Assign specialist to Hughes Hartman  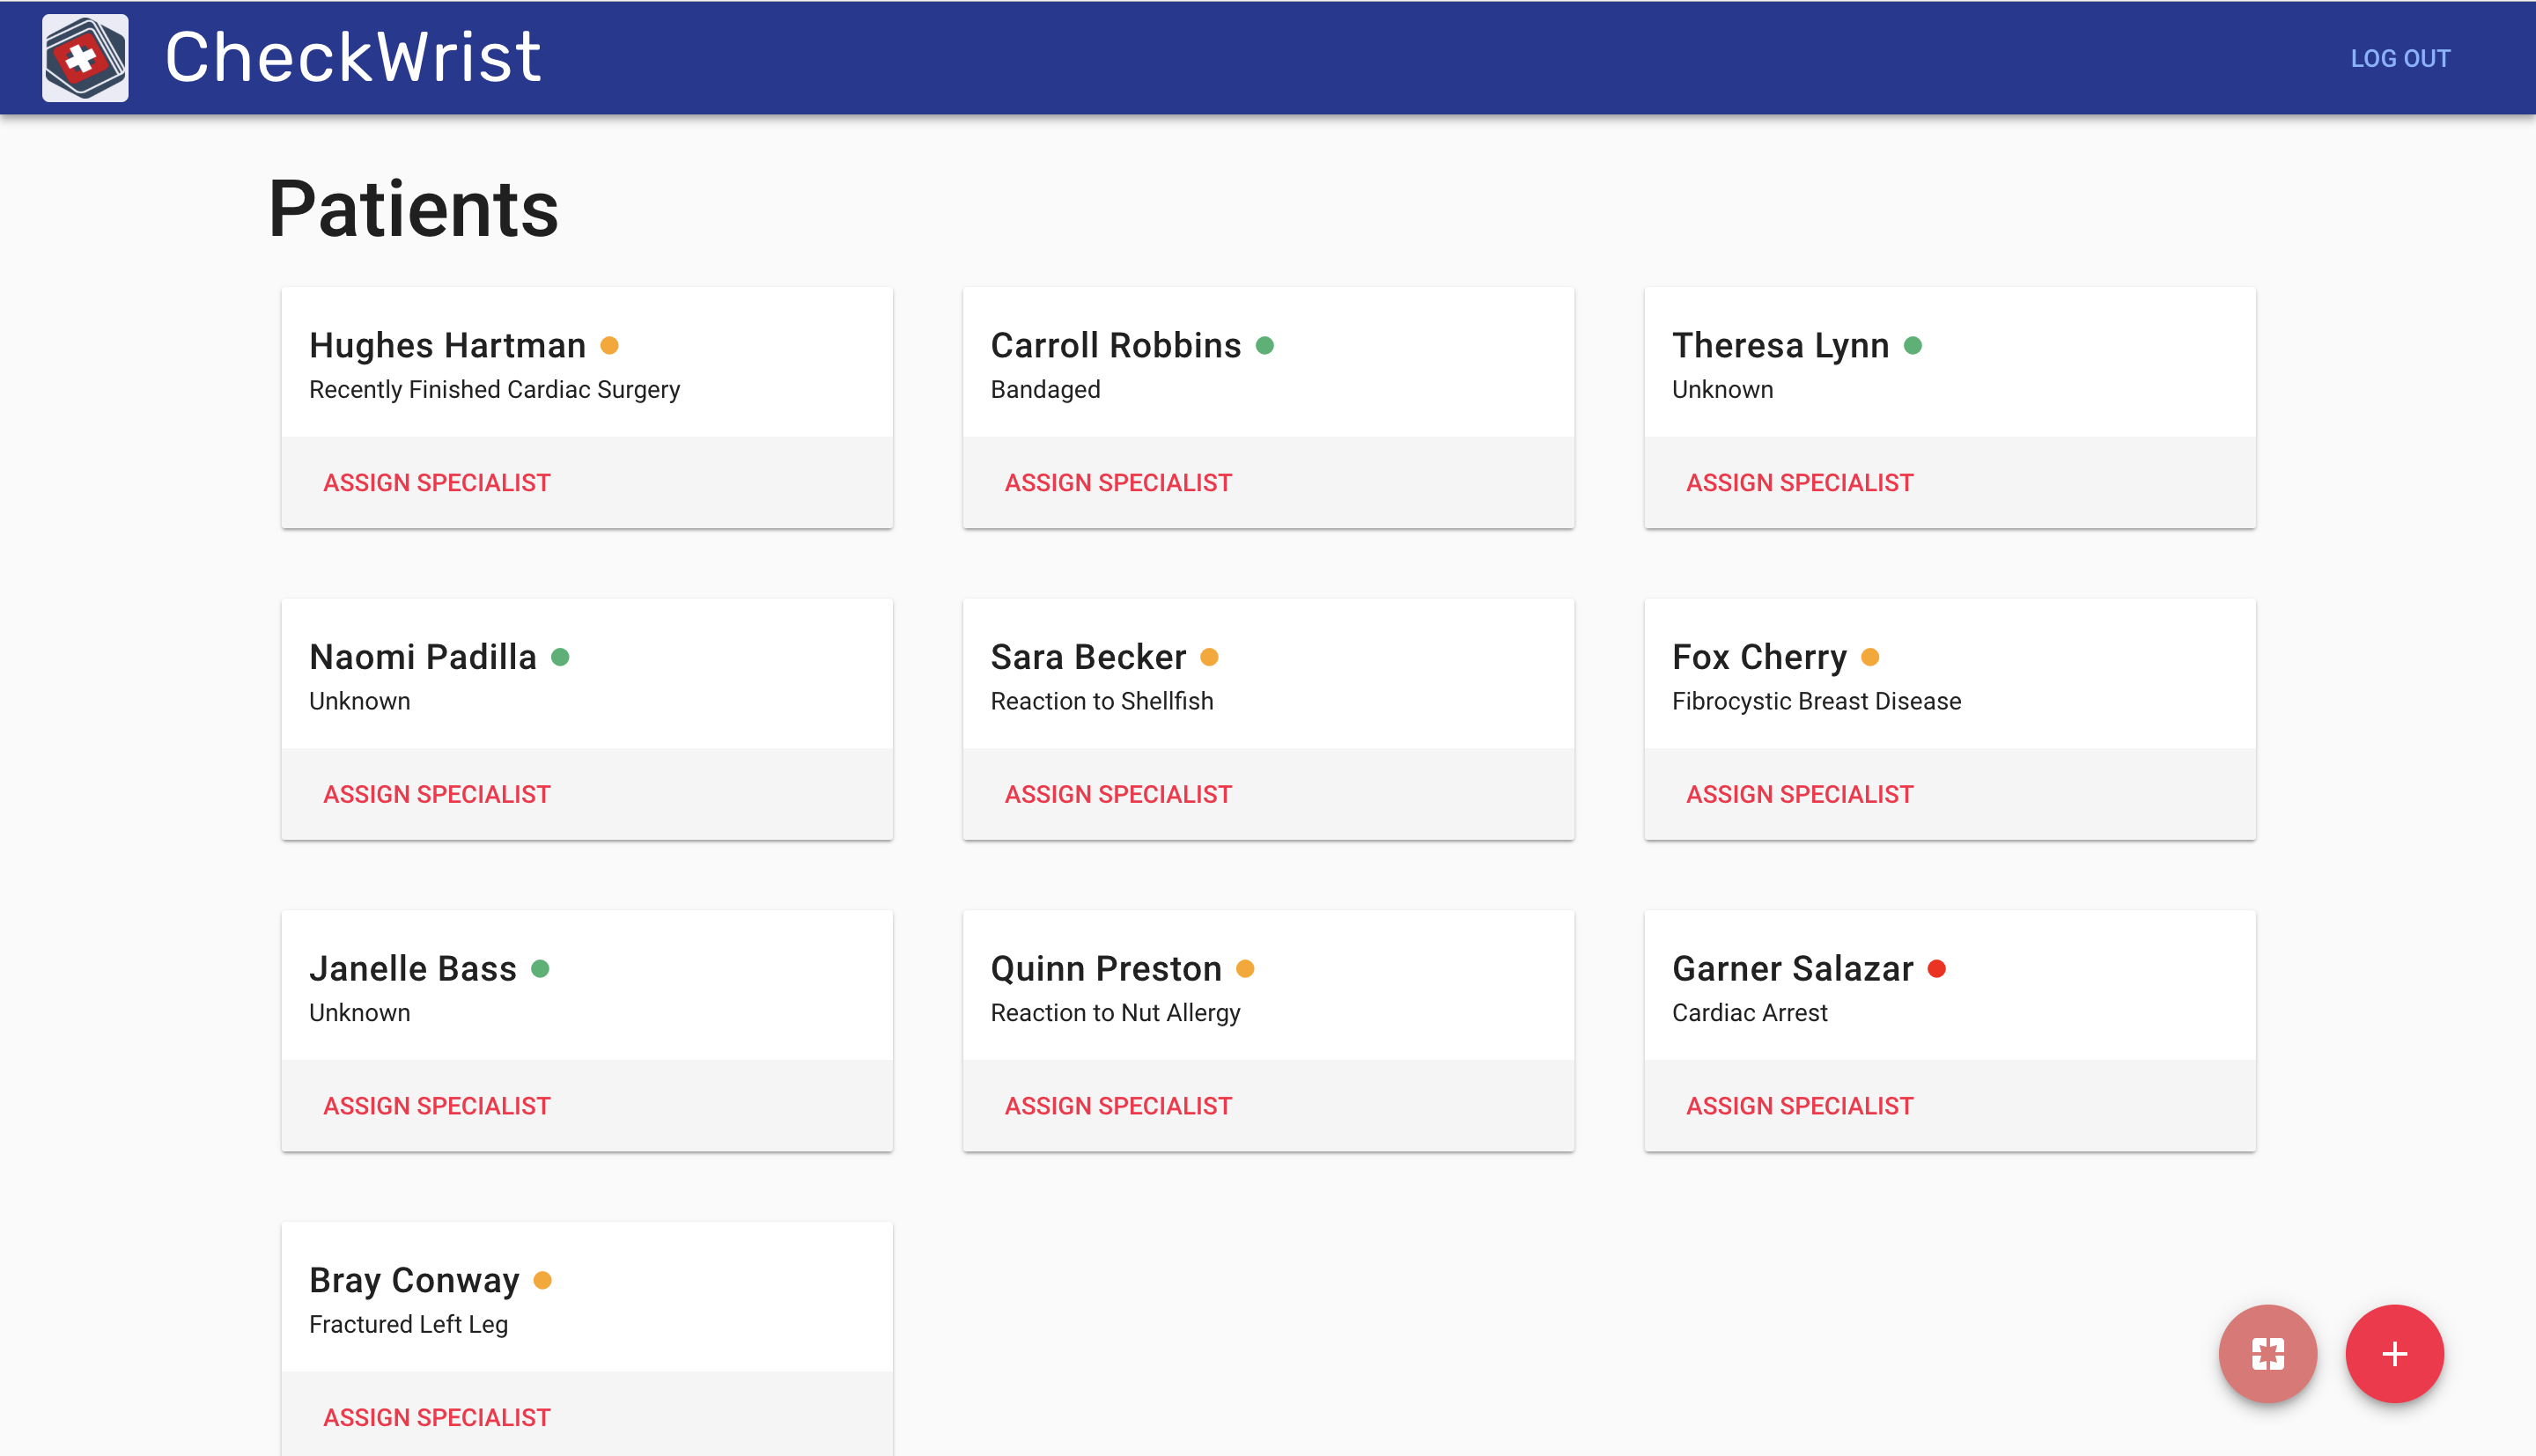436,483
